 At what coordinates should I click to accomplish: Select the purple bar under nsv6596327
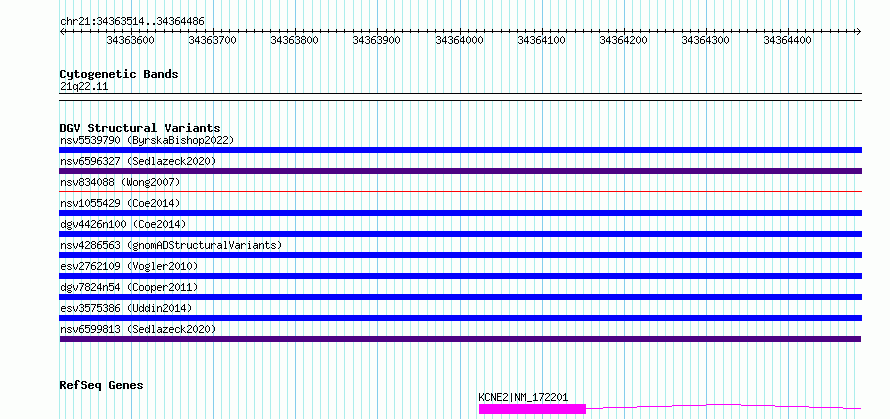460,171
